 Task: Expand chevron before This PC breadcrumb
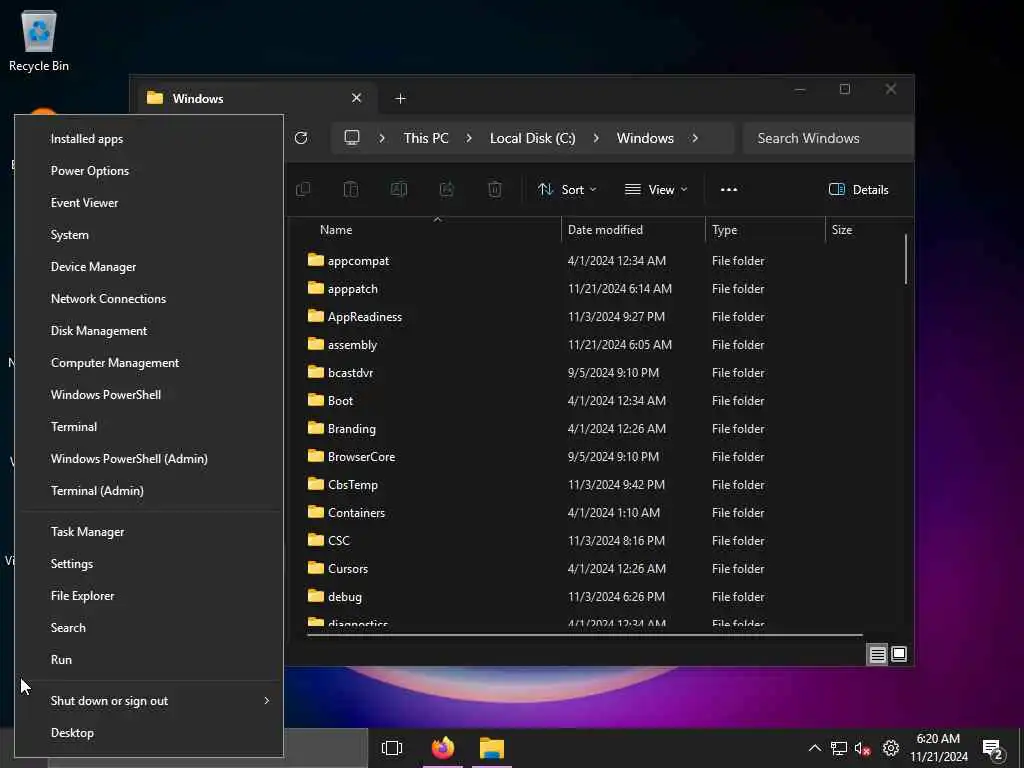click(382, 138)
